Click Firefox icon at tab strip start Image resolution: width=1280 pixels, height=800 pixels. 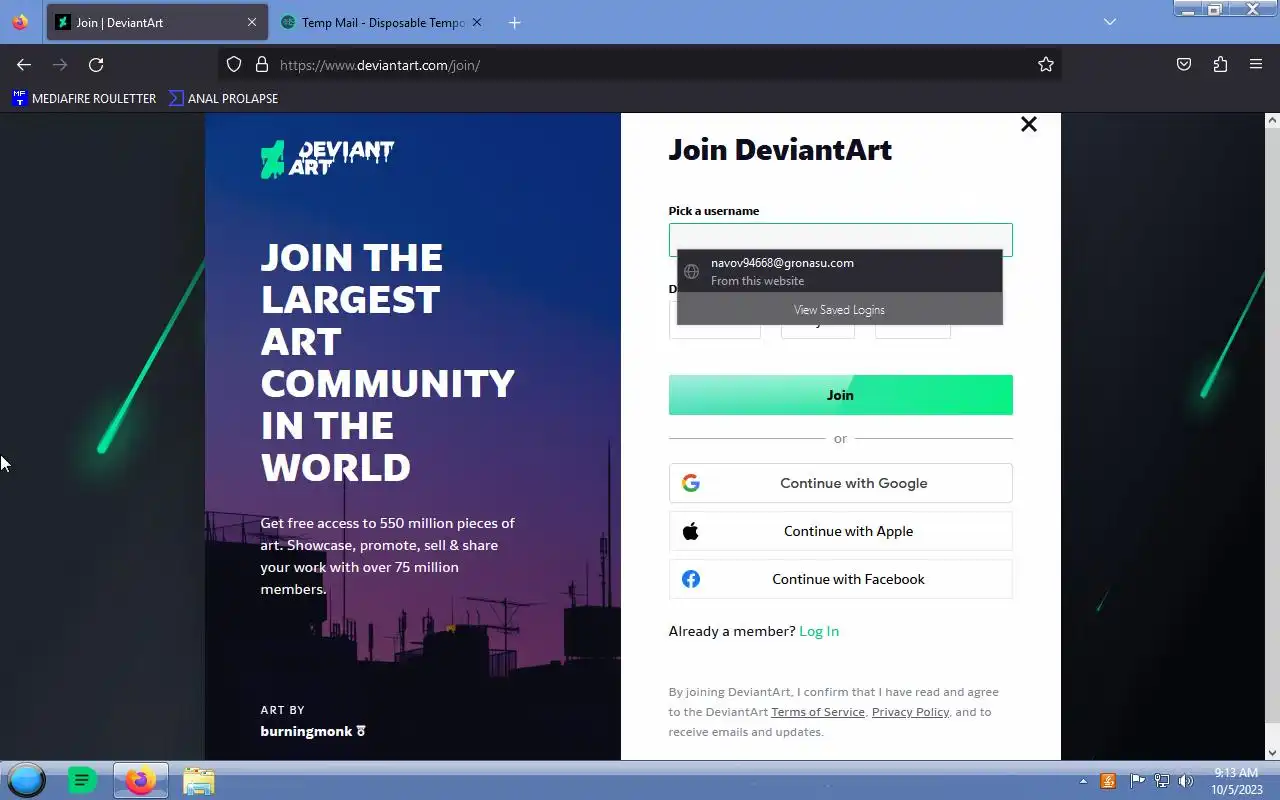20,22
